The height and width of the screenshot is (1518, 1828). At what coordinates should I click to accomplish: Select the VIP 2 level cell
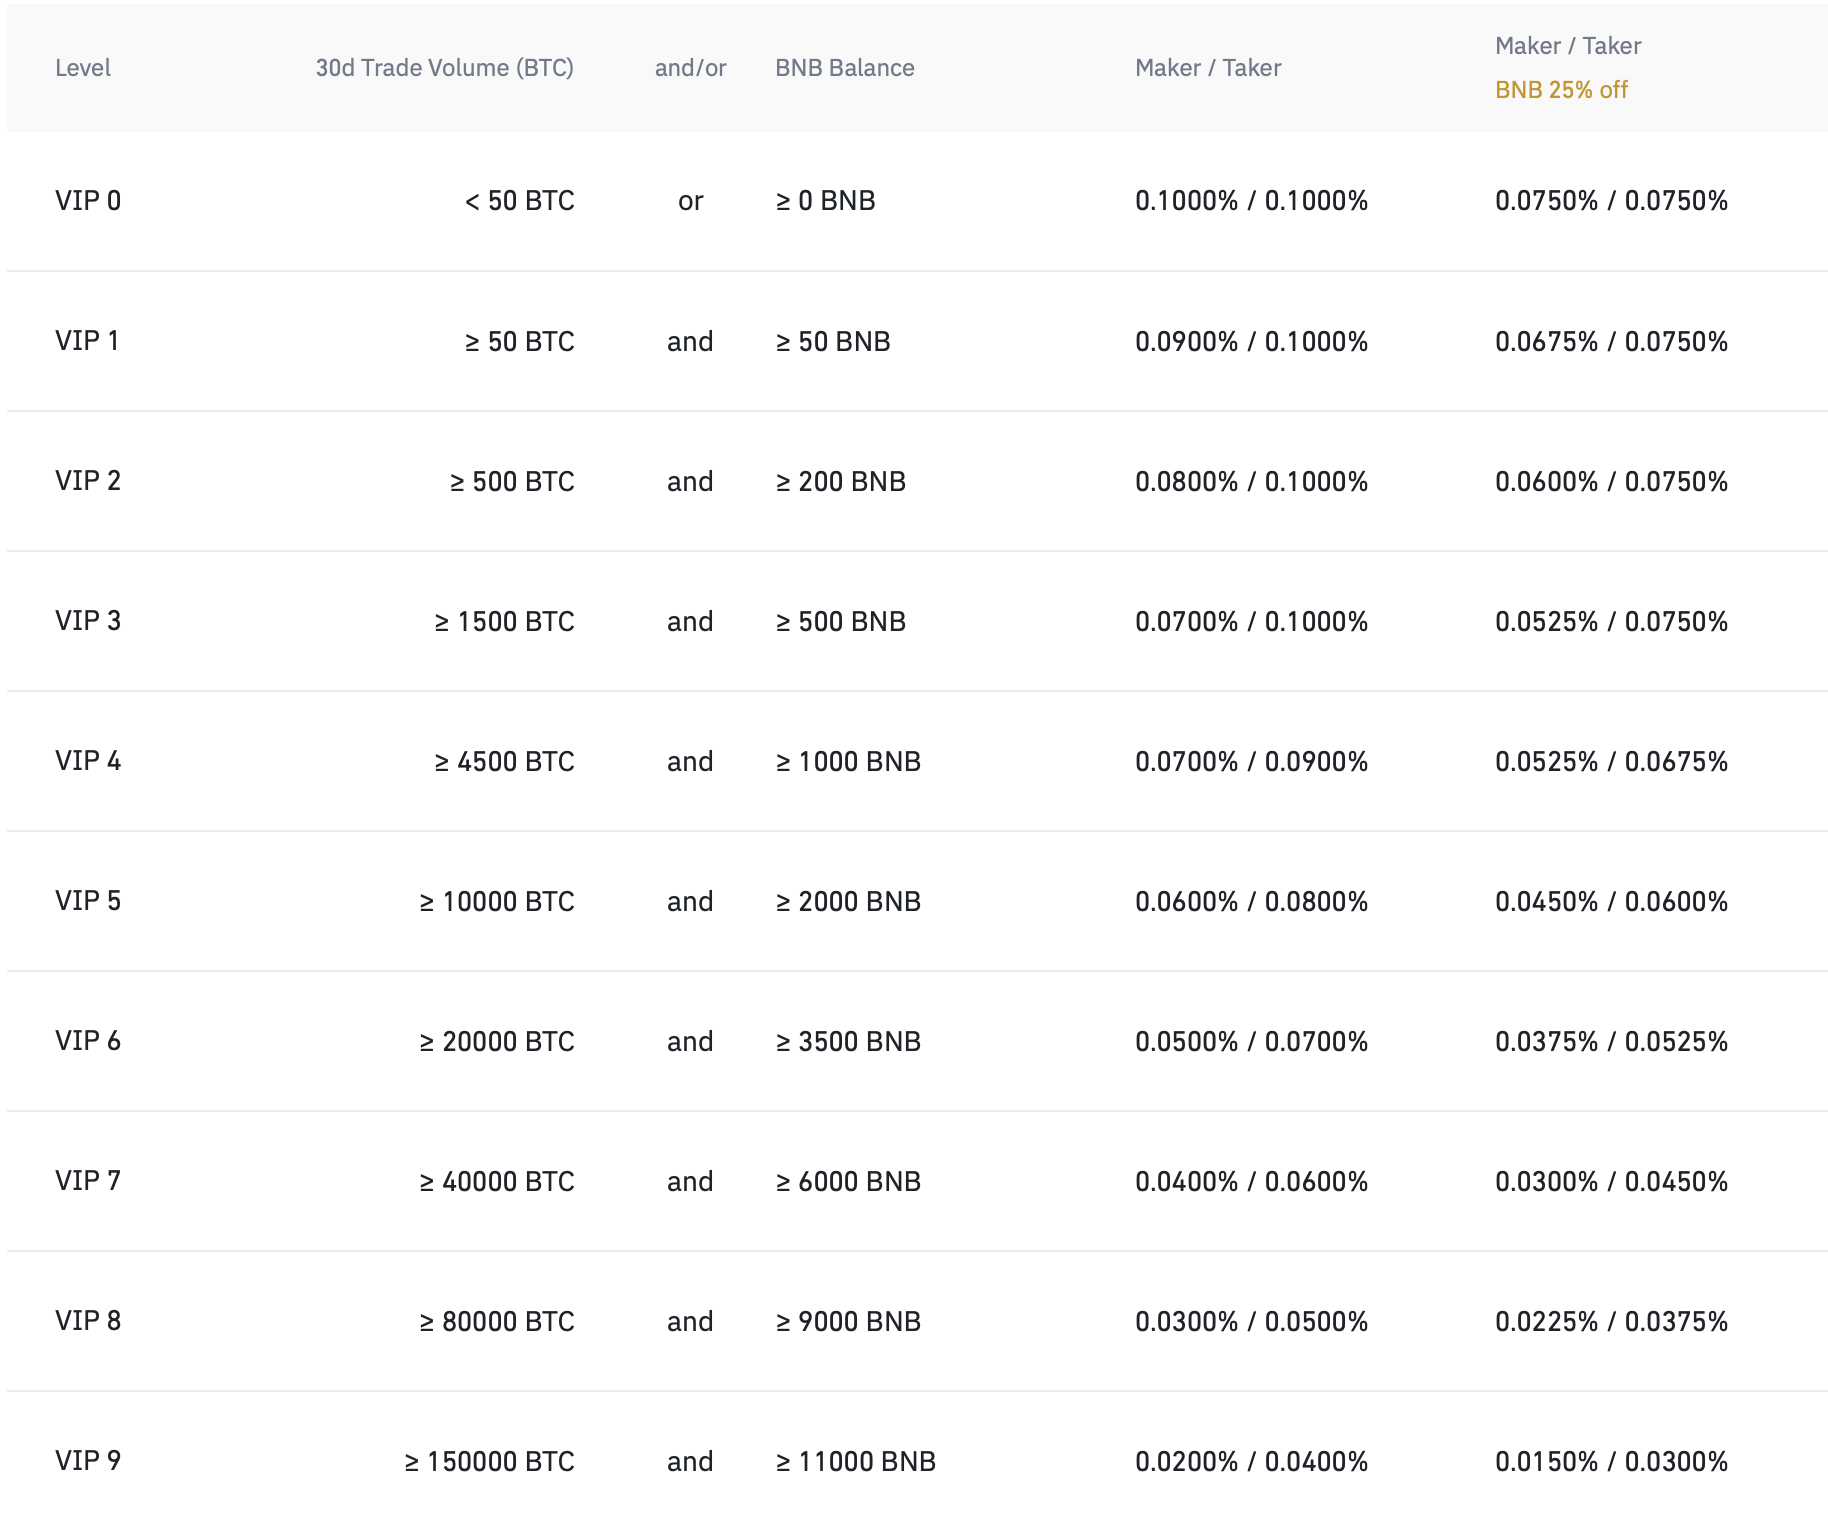click(x=88, y=481)
